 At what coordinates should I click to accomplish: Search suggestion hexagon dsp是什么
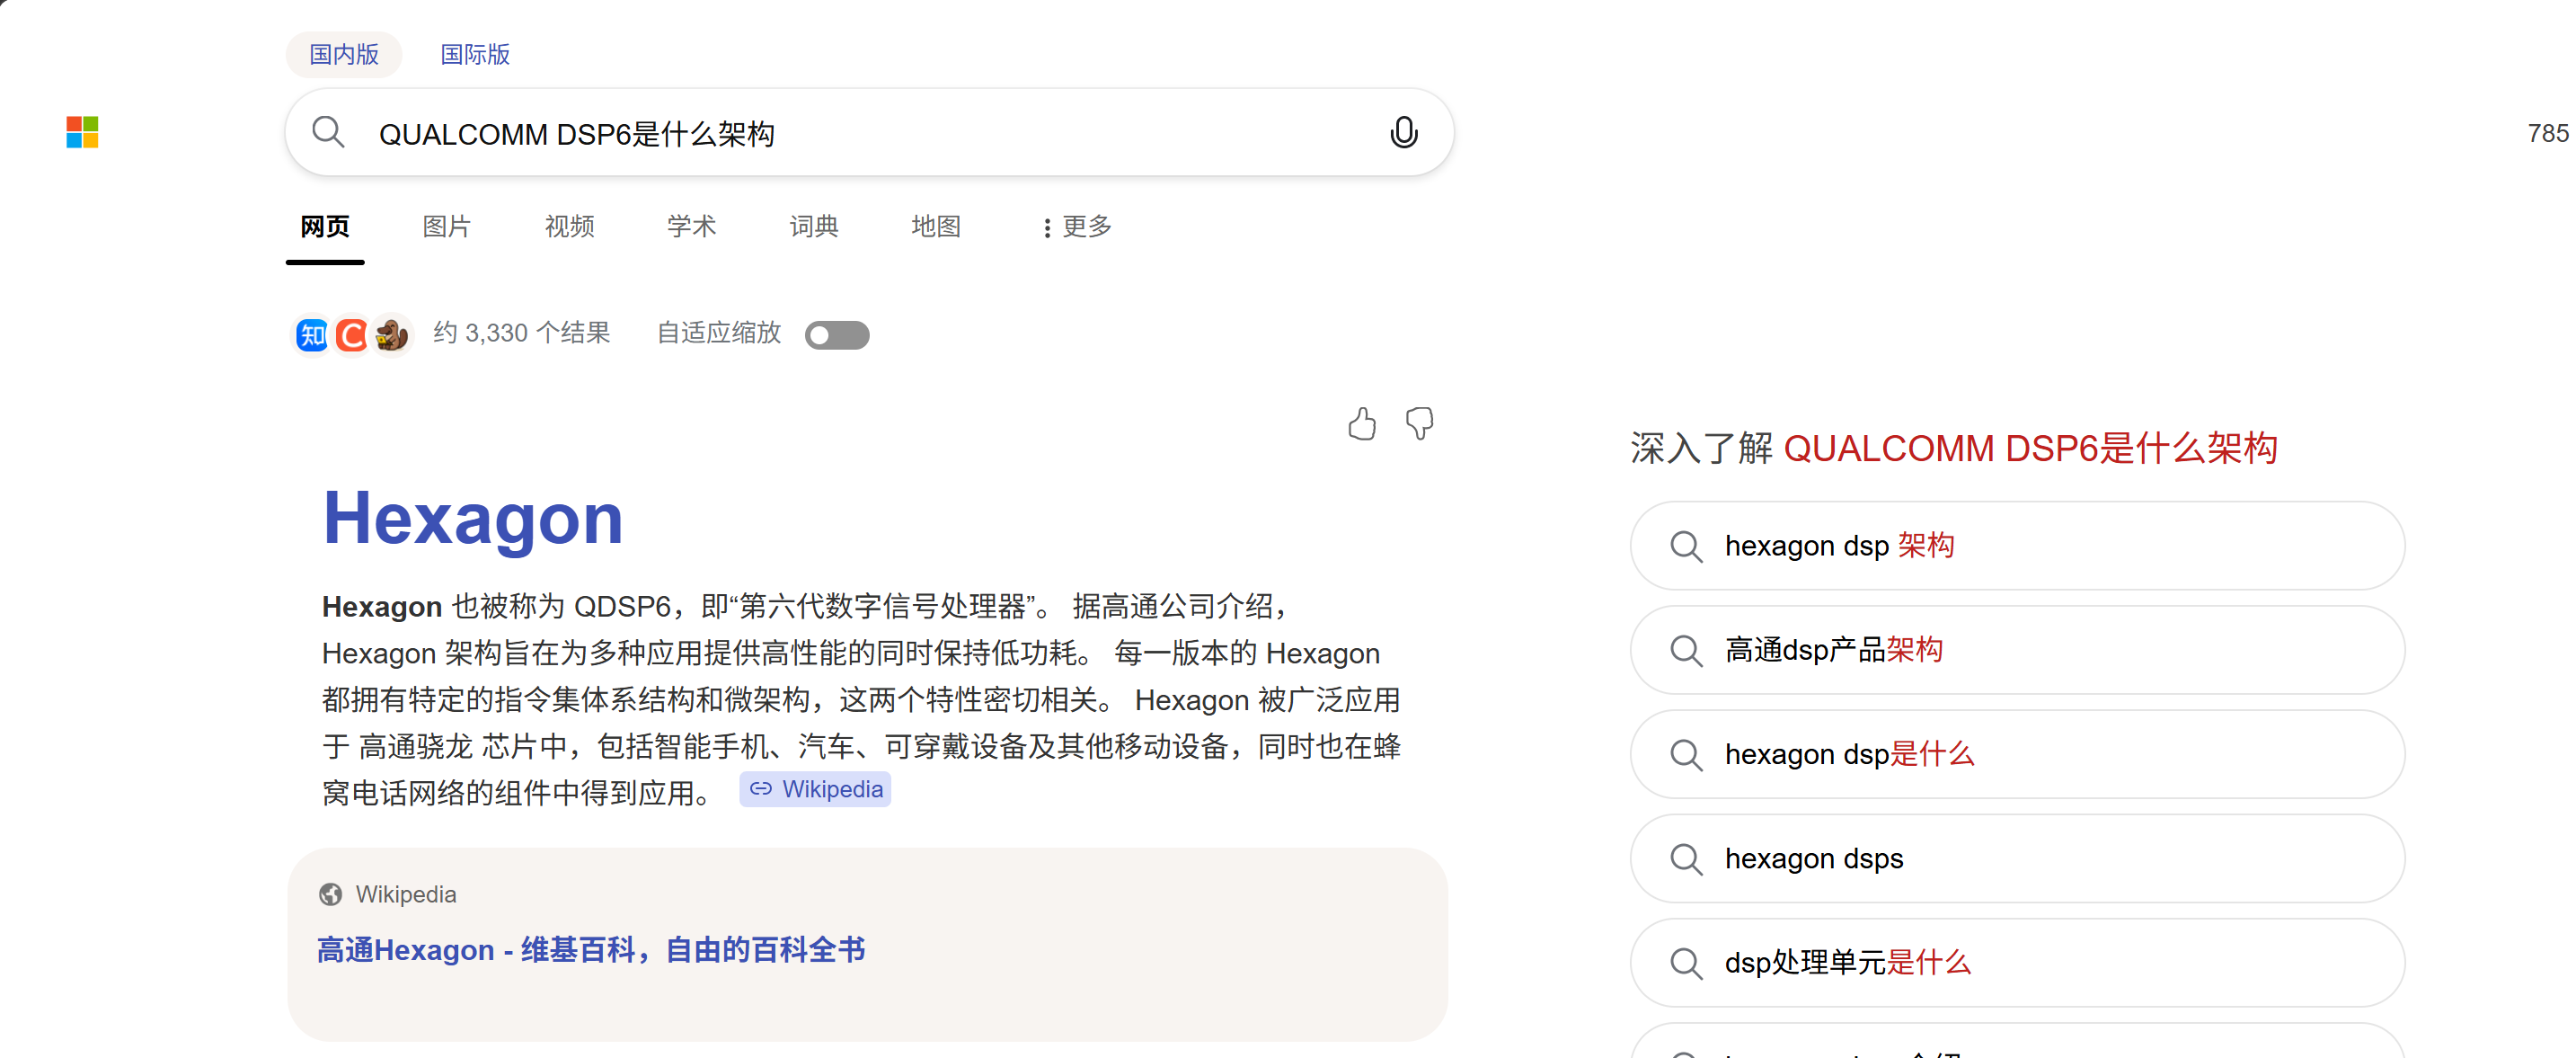pyautogui.click(x=2017, y=754)
